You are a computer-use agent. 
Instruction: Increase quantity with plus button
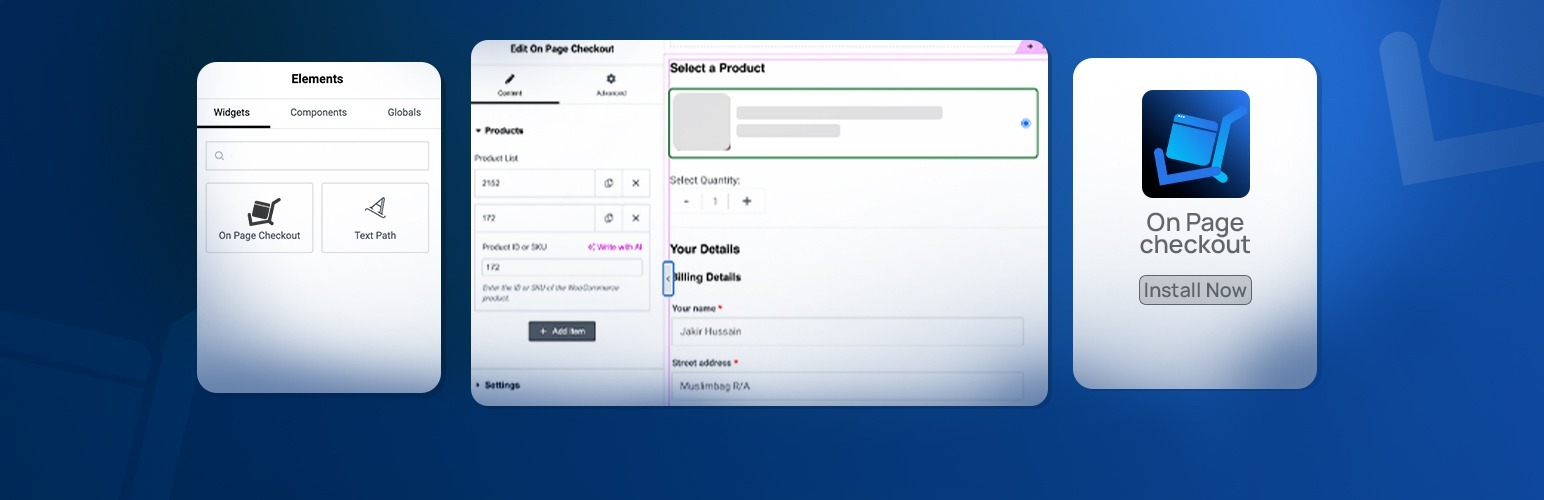746,201
